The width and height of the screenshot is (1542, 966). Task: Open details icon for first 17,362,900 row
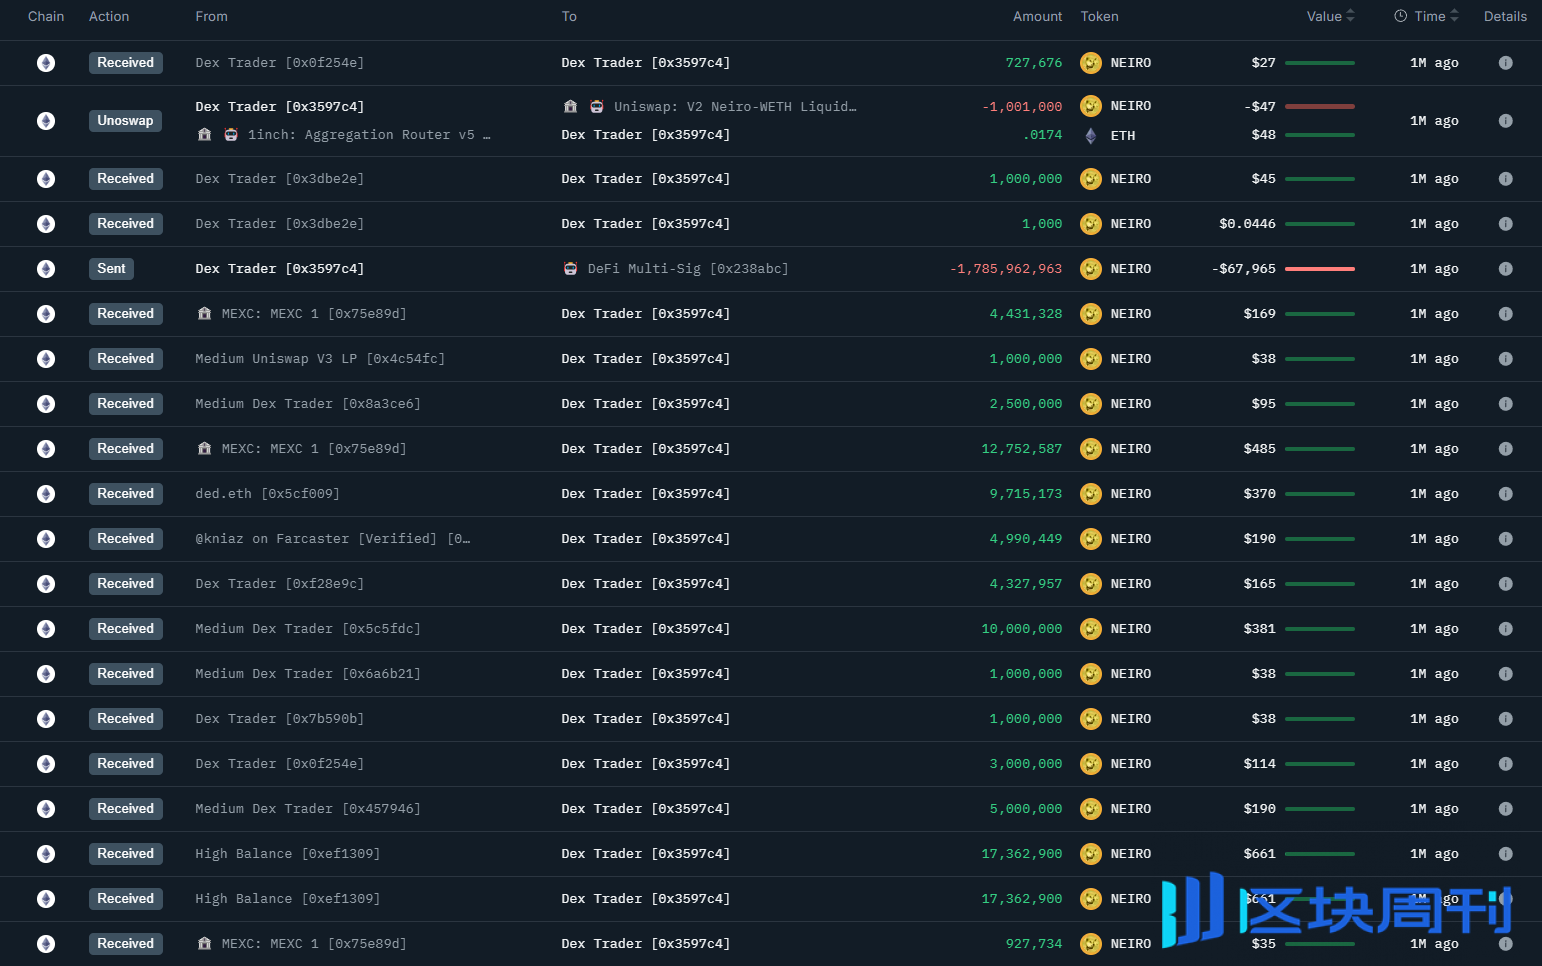click(1505, 854)
